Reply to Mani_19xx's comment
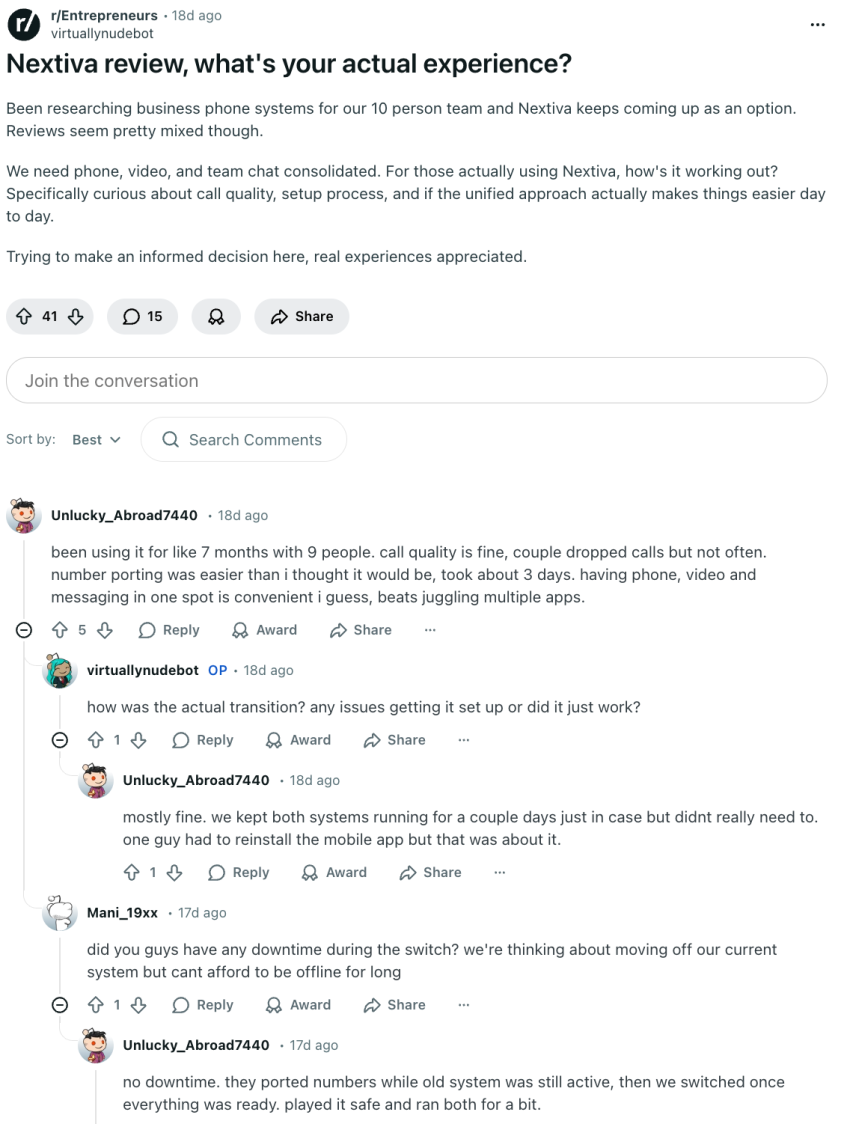 203,1005
